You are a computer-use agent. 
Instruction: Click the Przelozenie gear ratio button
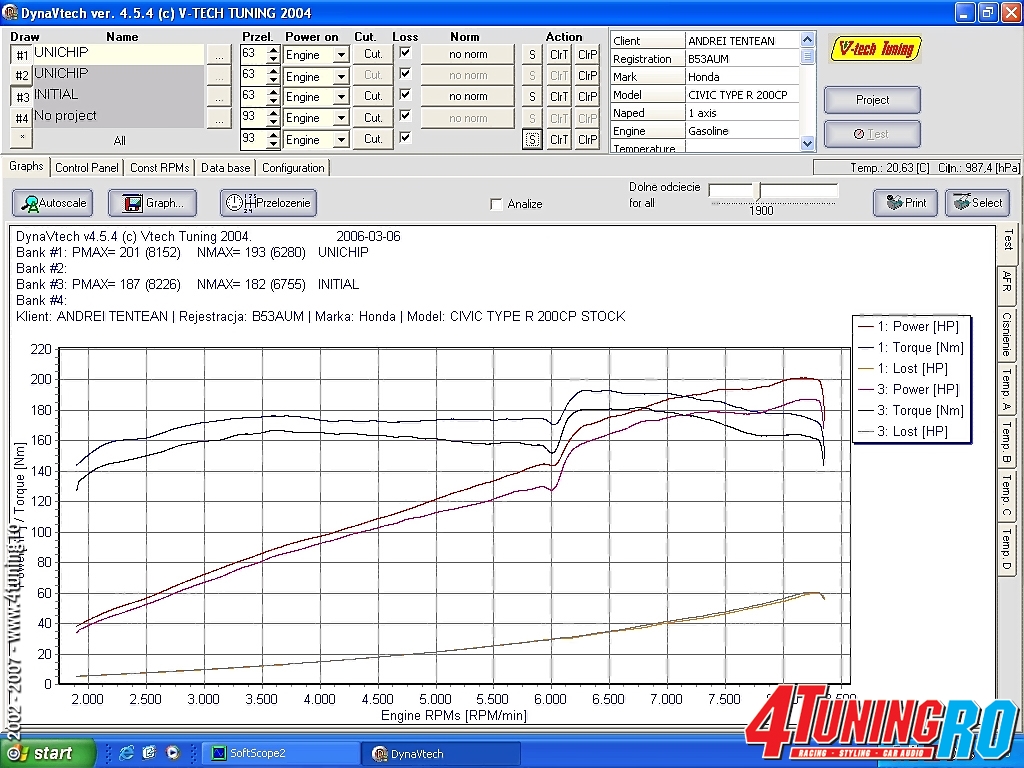[x=268, y=203]
